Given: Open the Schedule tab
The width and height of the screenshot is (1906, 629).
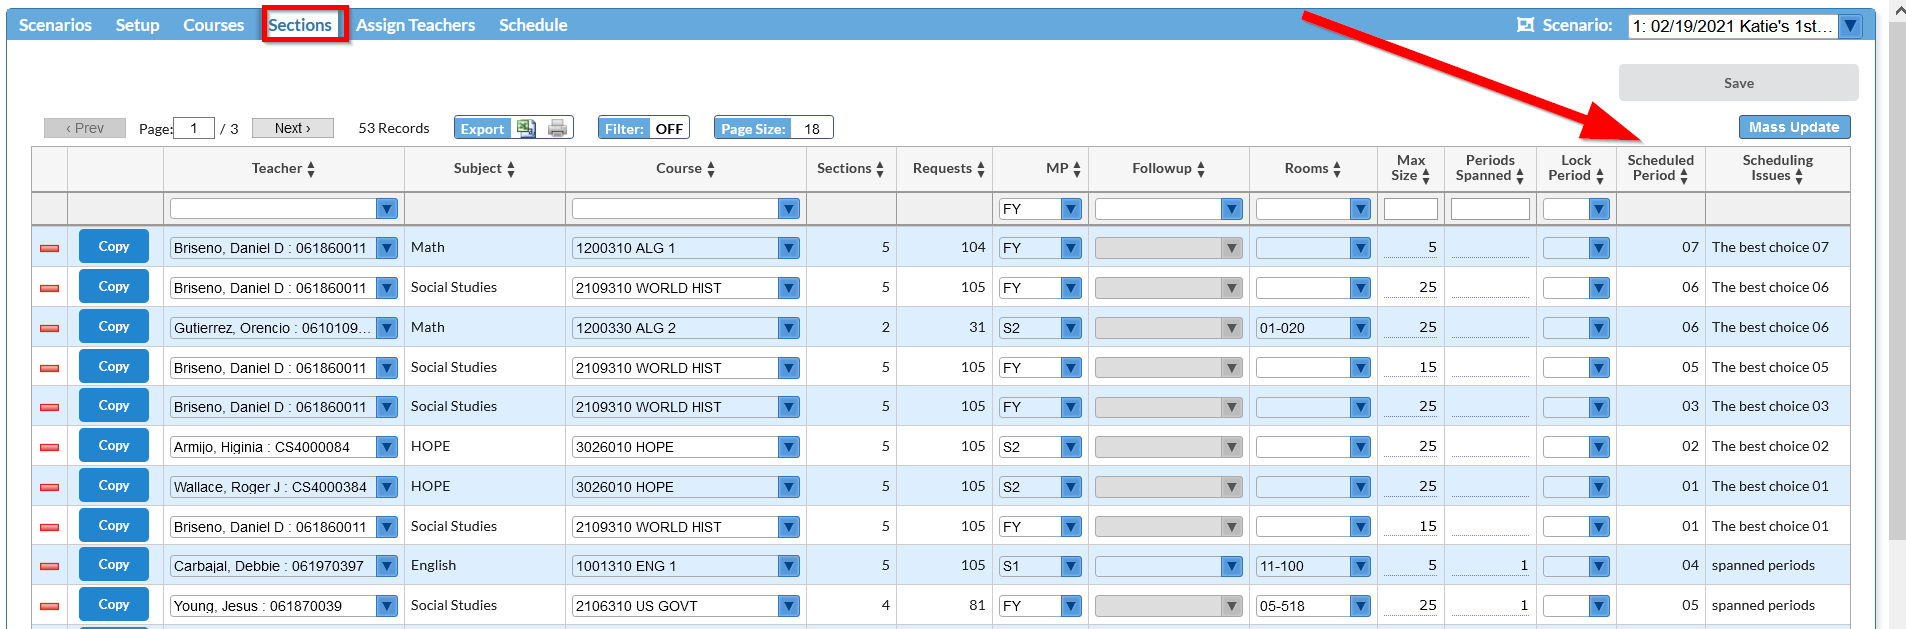Looking at the screenshot, I should pos(533,25).
